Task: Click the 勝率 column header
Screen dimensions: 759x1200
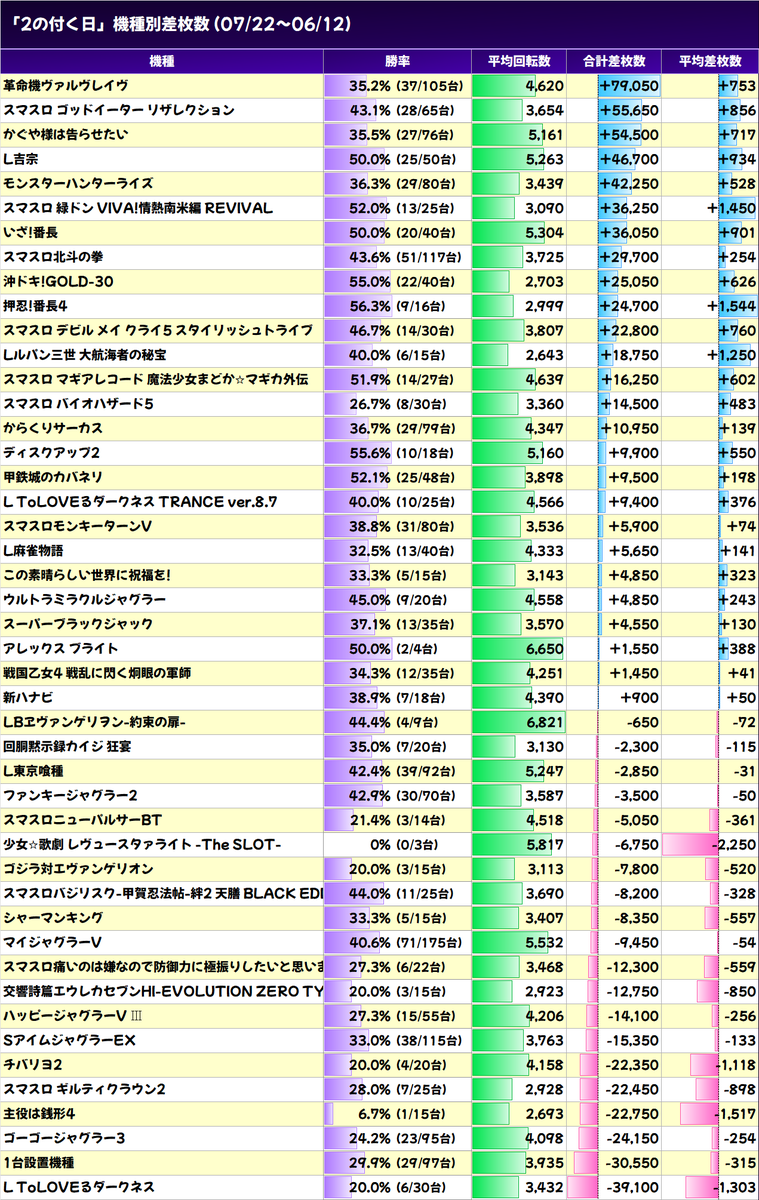Action: pos(397,61)
